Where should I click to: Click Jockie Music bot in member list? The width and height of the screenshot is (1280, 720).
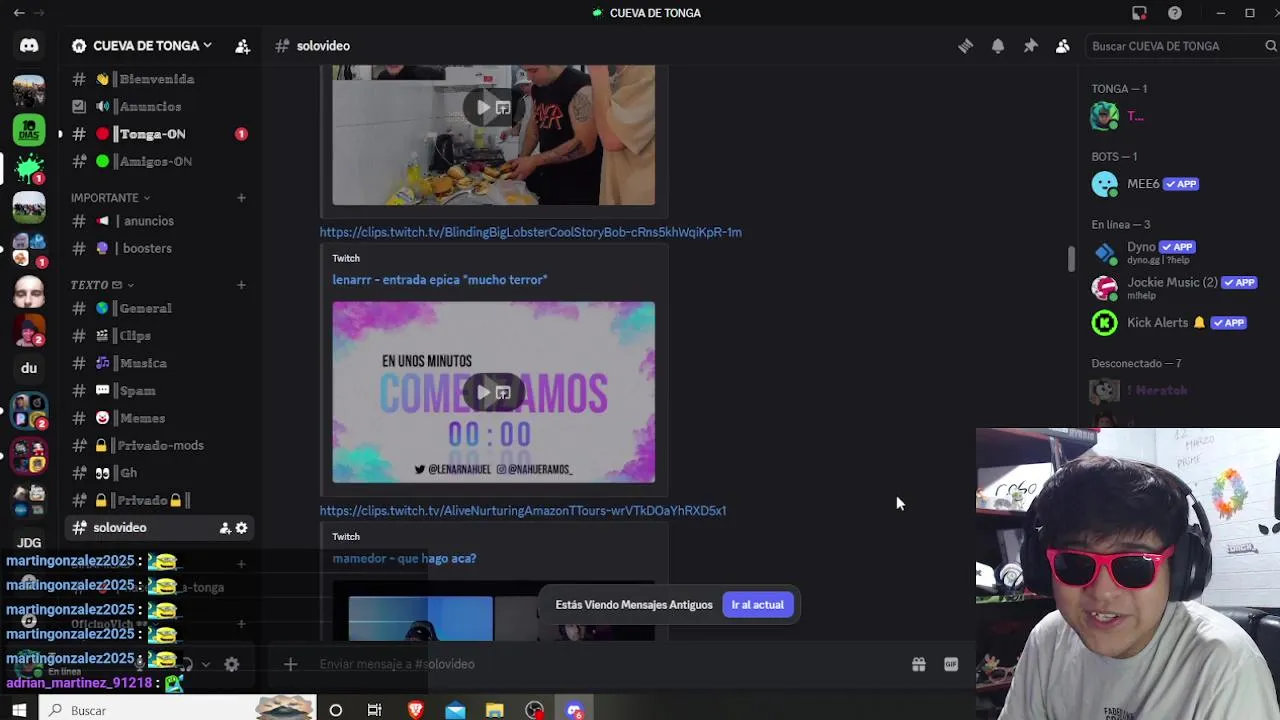click(1178, 288)
